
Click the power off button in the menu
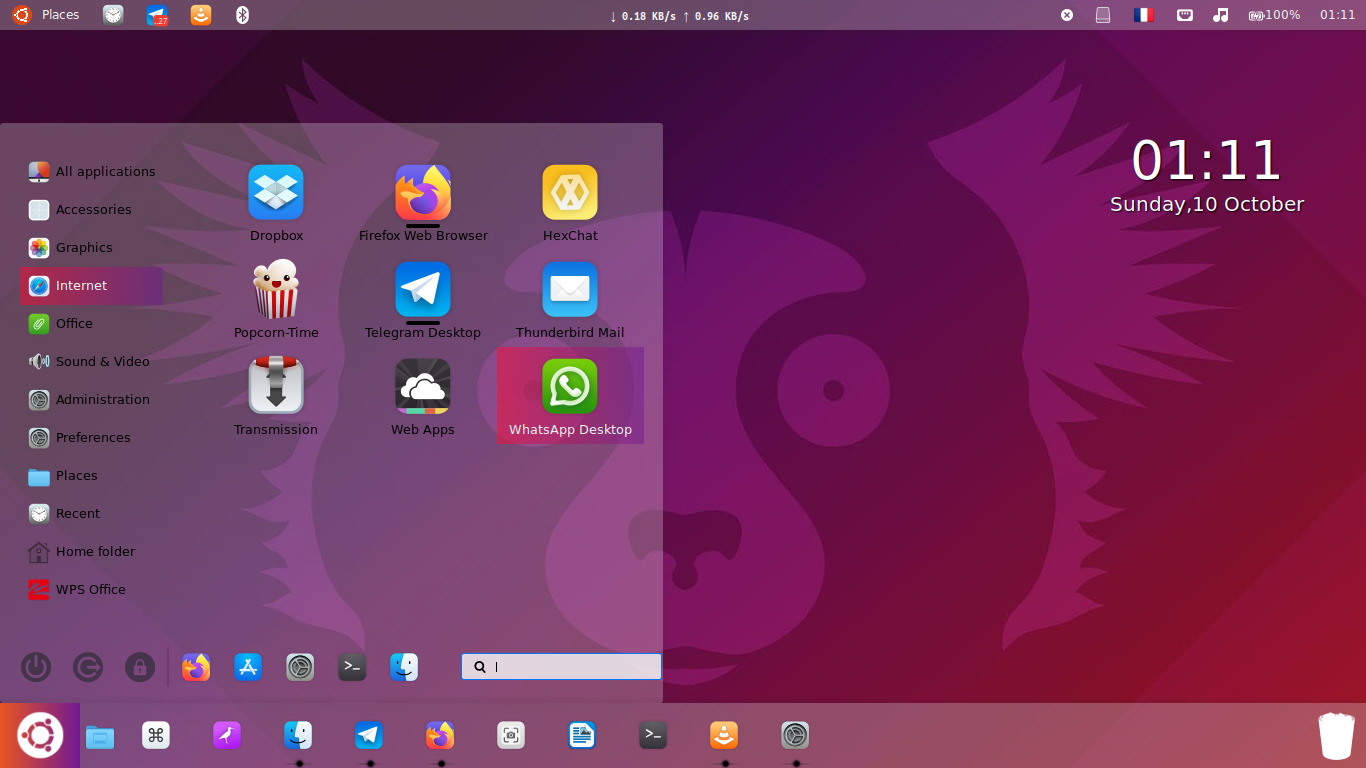click(36, 667)
